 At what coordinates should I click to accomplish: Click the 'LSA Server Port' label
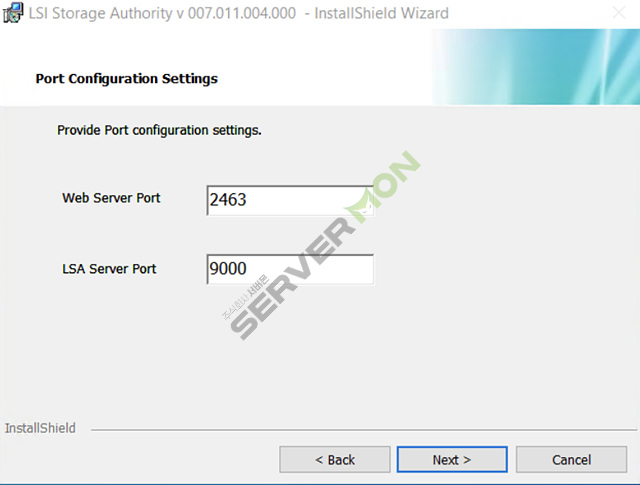[109, 269]
